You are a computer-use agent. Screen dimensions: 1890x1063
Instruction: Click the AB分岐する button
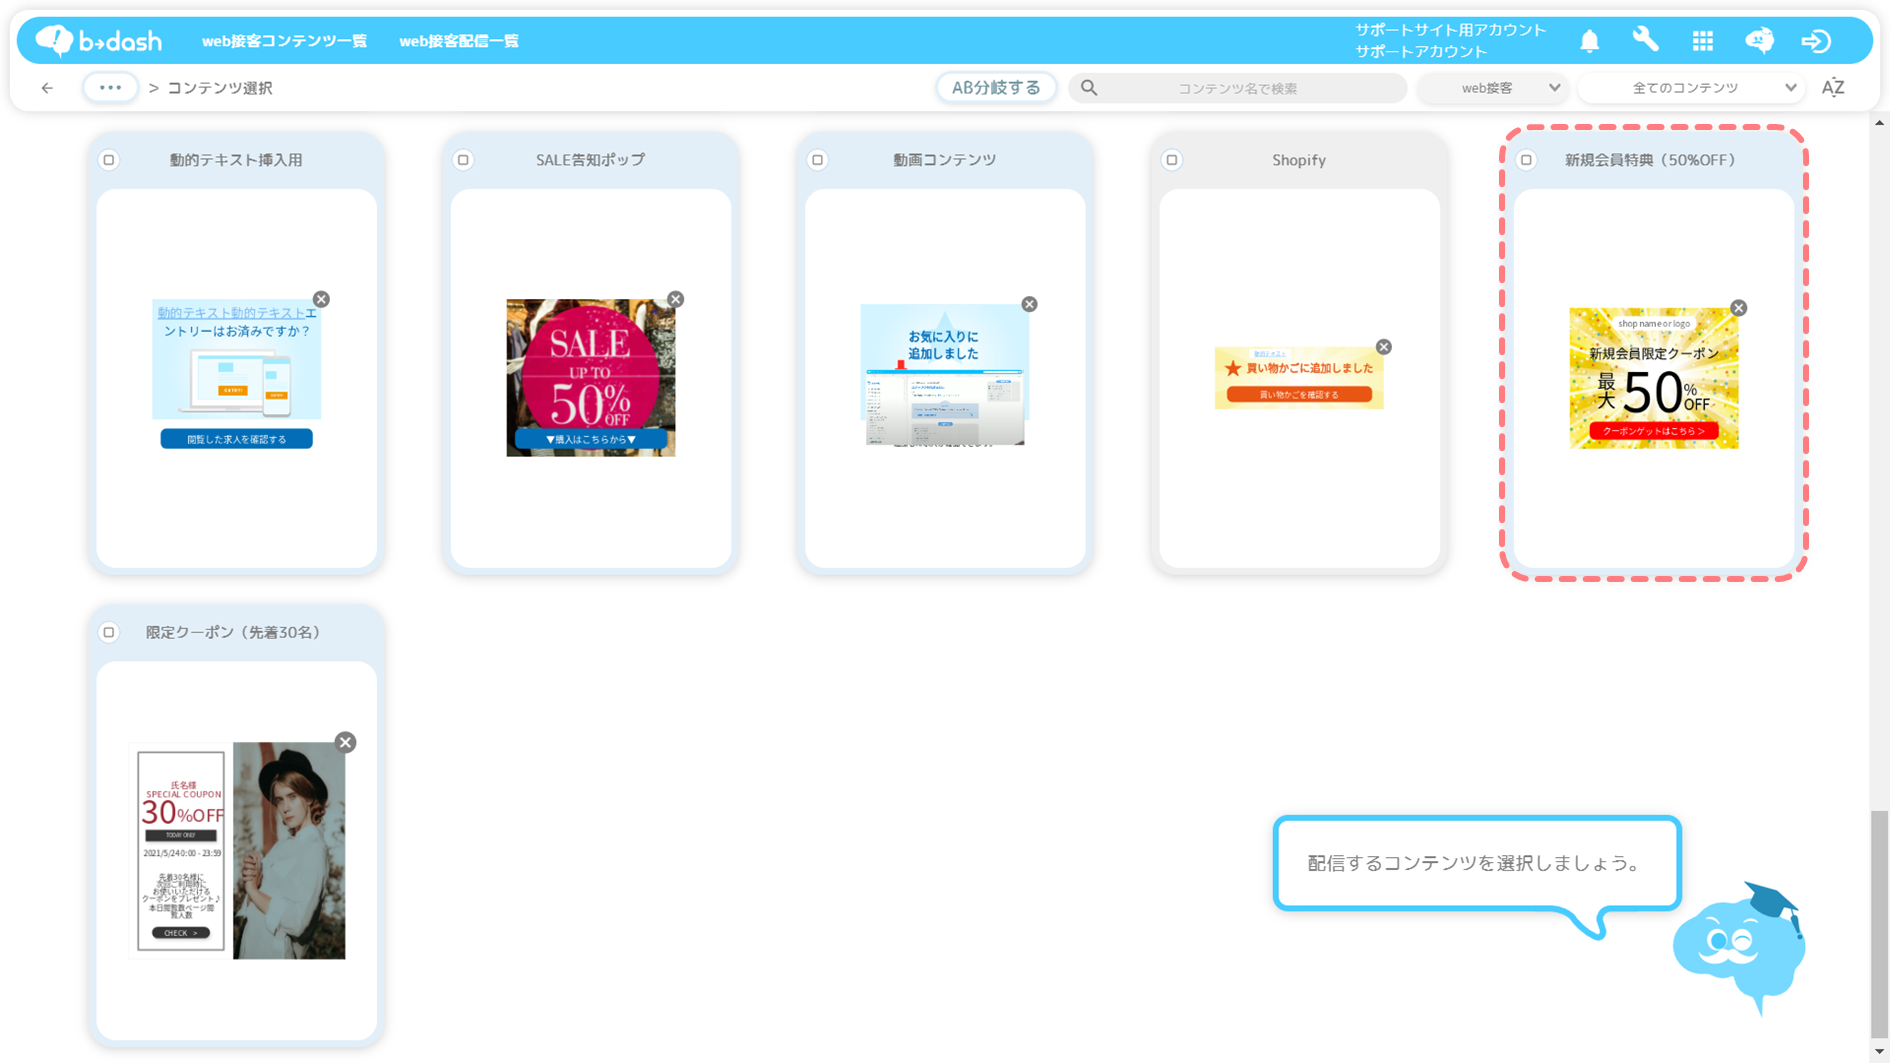(995, 88)
